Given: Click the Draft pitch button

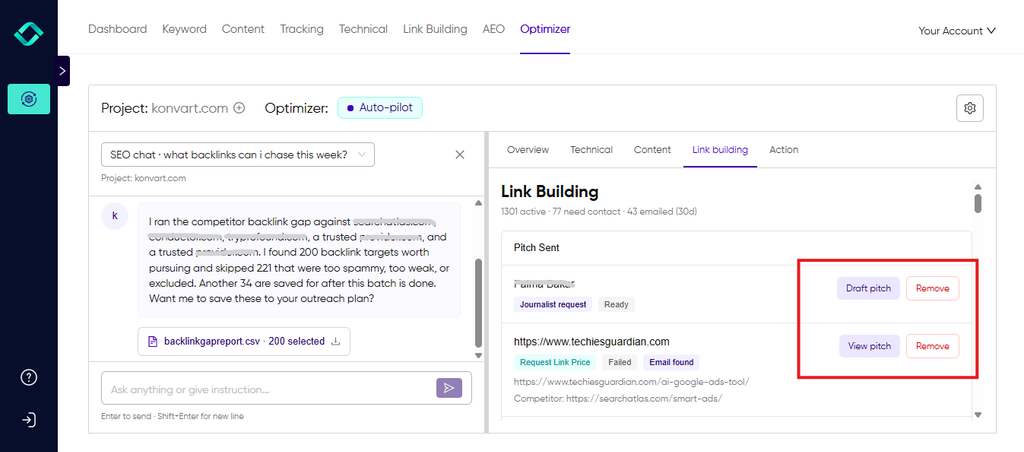Looking at the screenshot, I should pyautogui.click(x=868, y=288).
